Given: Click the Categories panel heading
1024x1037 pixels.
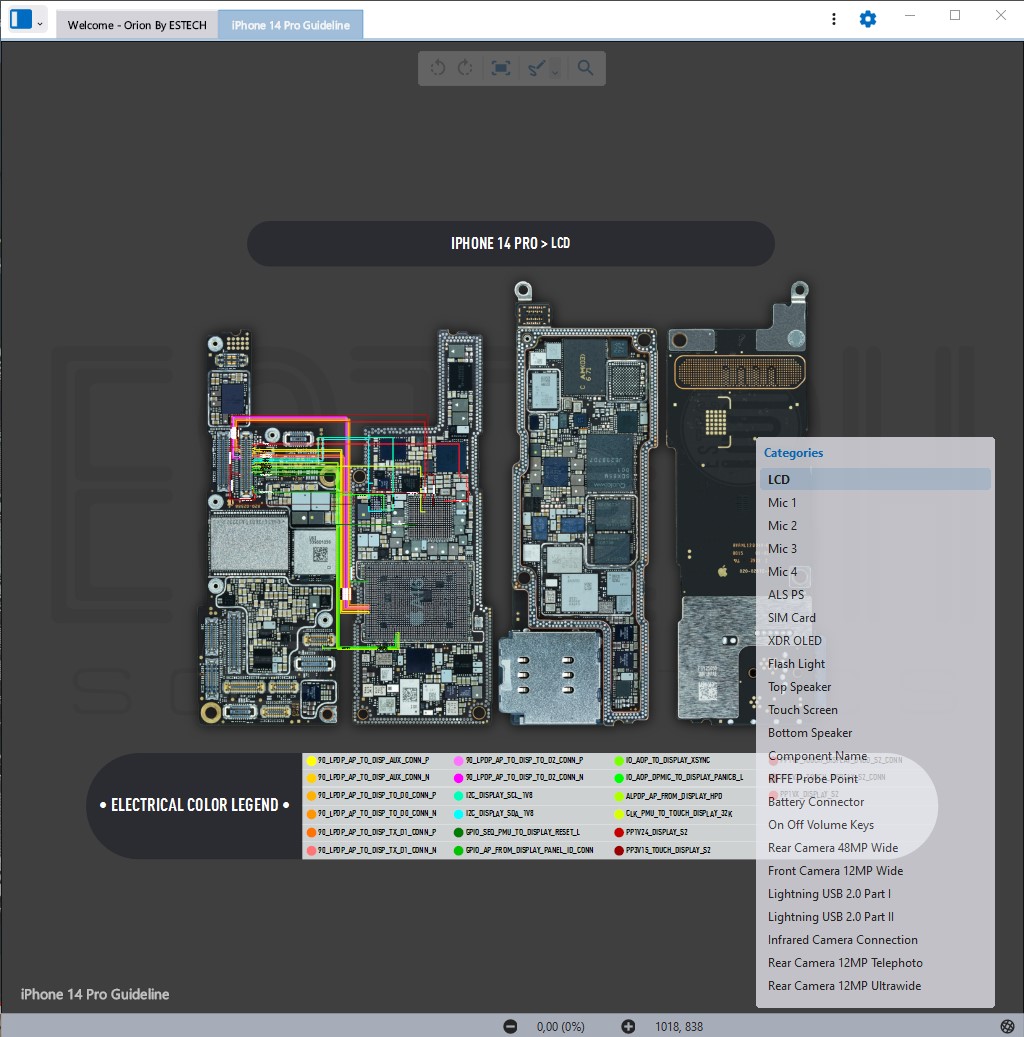Looking at the screenshot, I should [x=793, y=453].
